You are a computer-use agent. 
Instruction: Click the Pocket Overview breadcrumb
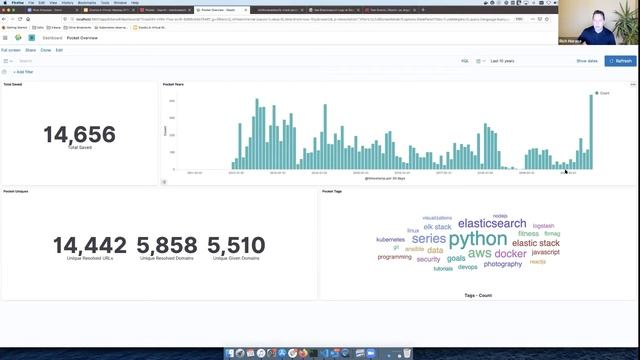[x=82, y=38]
